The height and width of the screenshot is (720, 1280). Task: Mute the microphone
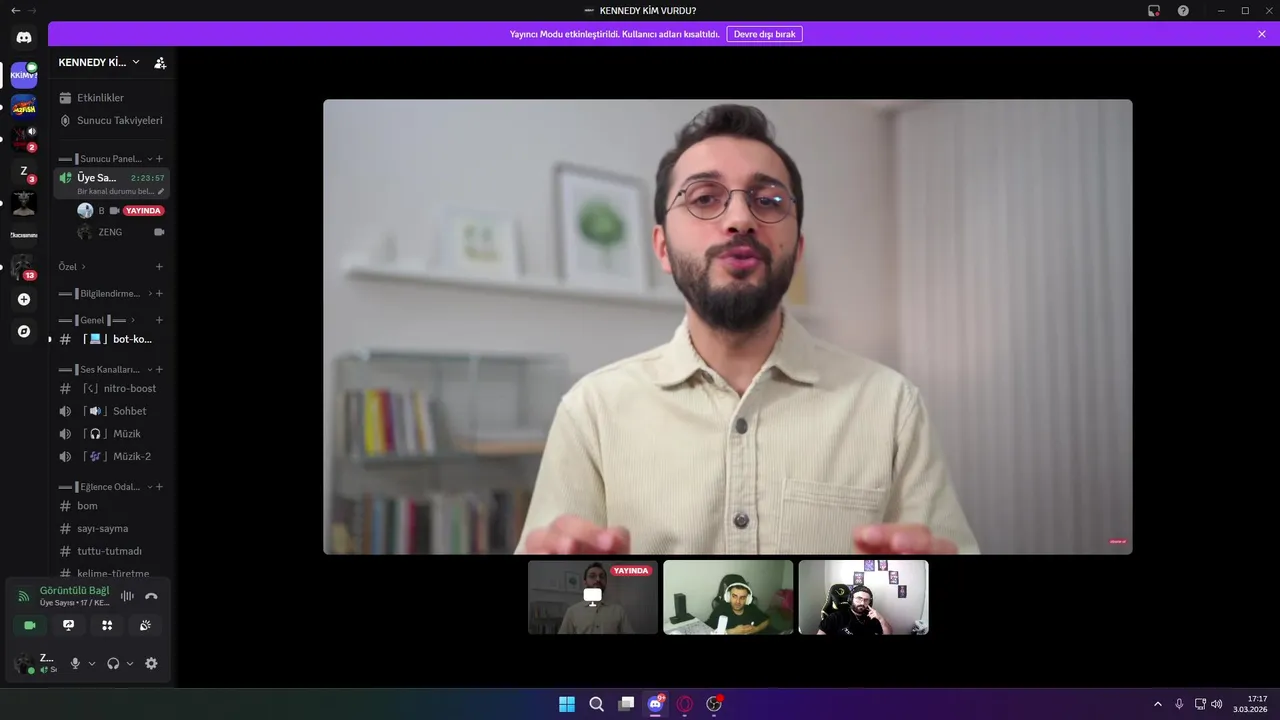tap(75, 663)
